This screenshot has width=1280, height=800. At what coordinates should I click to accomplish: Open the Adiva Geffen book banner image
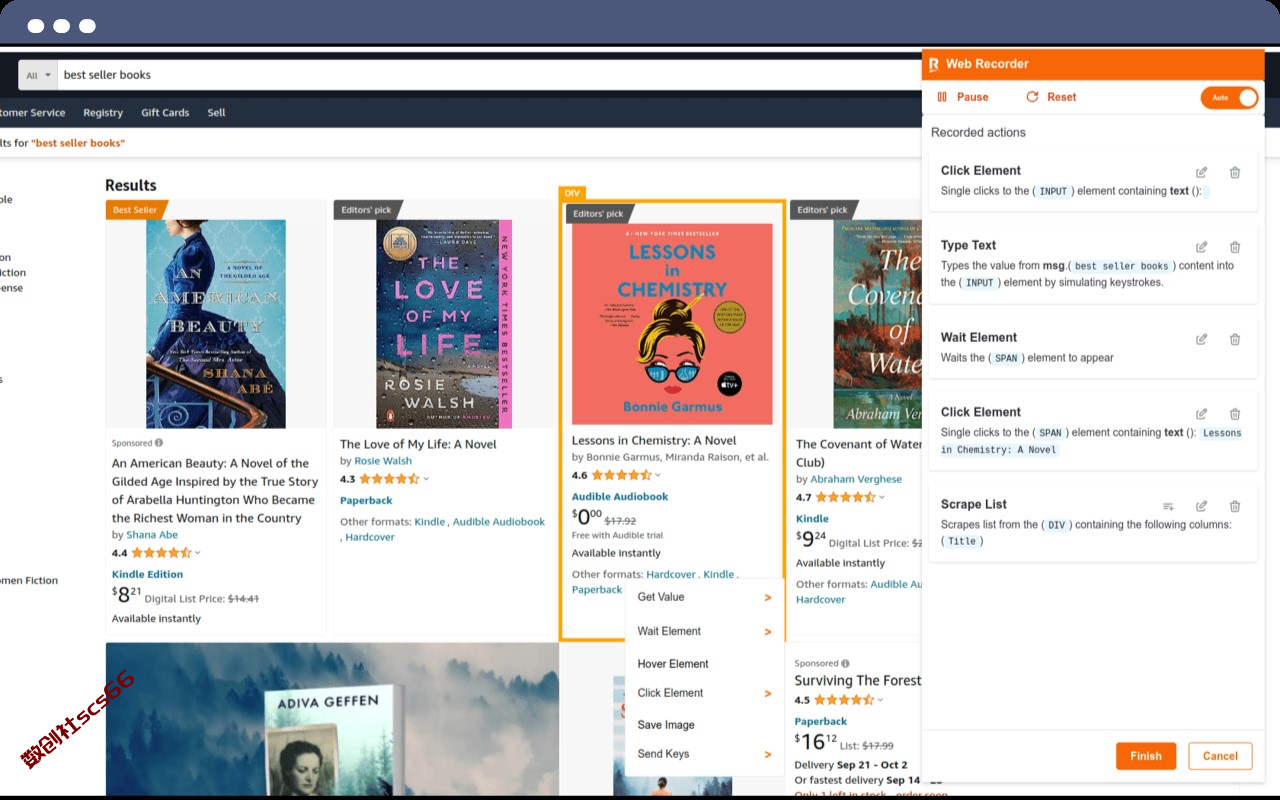(332, 720)
